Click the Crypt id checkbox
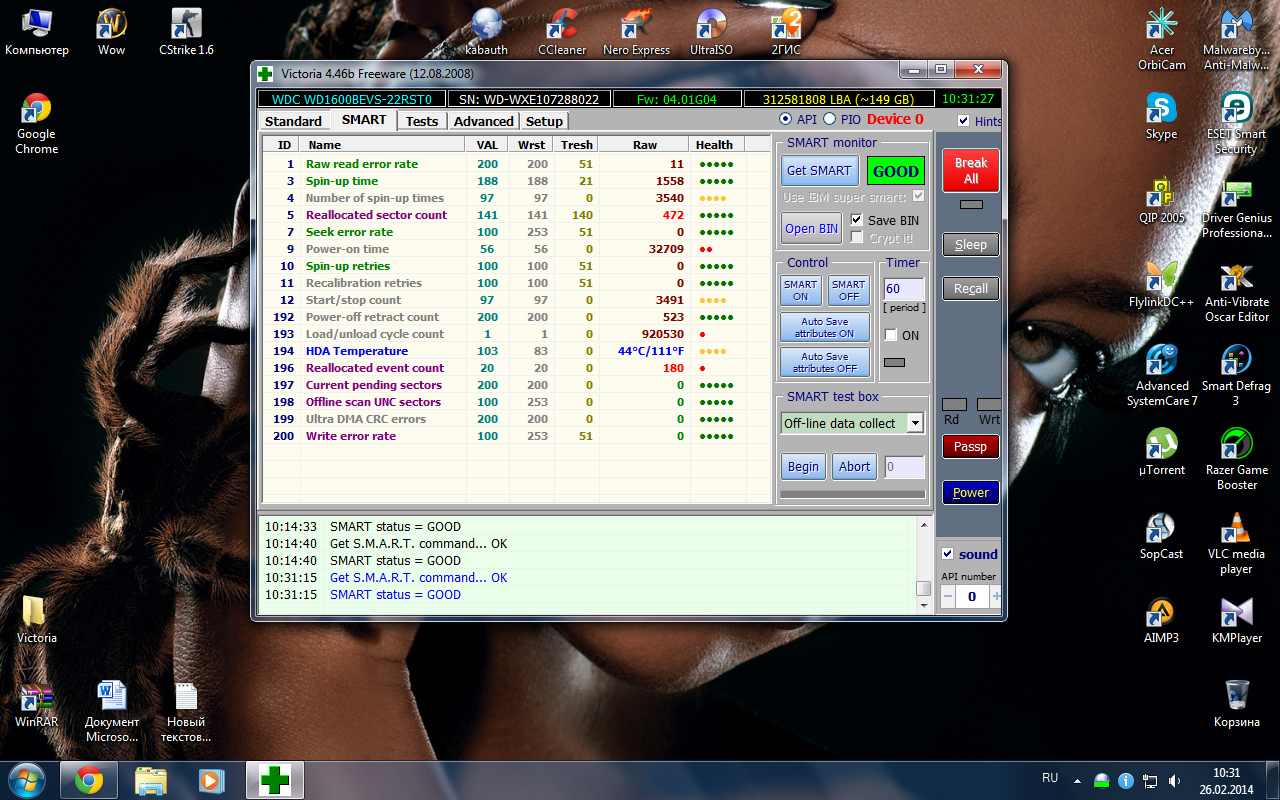 857,237
